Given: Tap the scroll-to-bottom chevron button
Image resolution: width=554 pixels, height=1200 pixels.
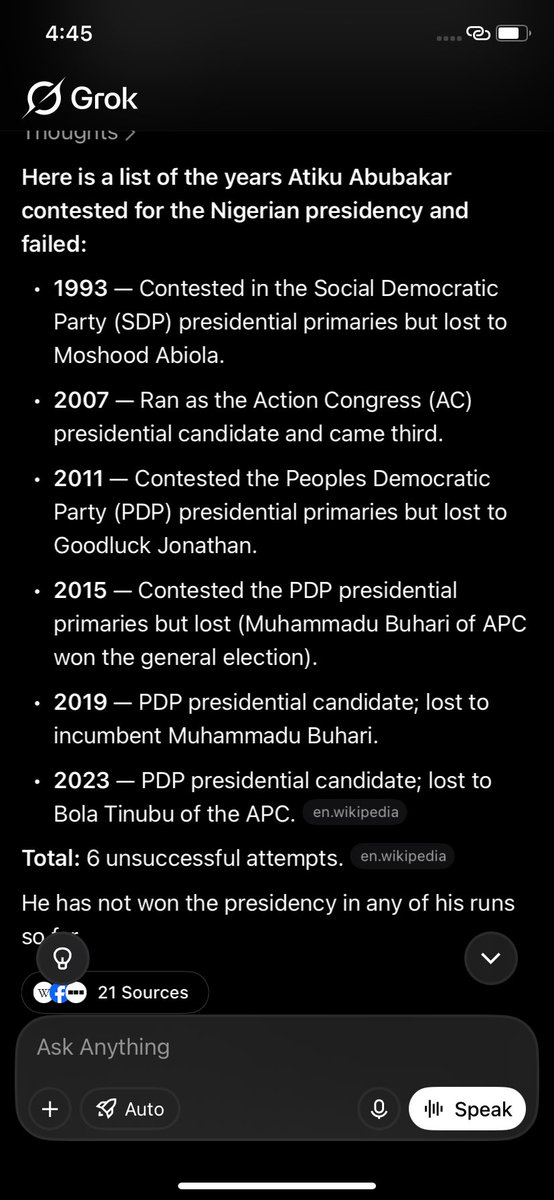Looking at the screenshot, I should point(491,958).
